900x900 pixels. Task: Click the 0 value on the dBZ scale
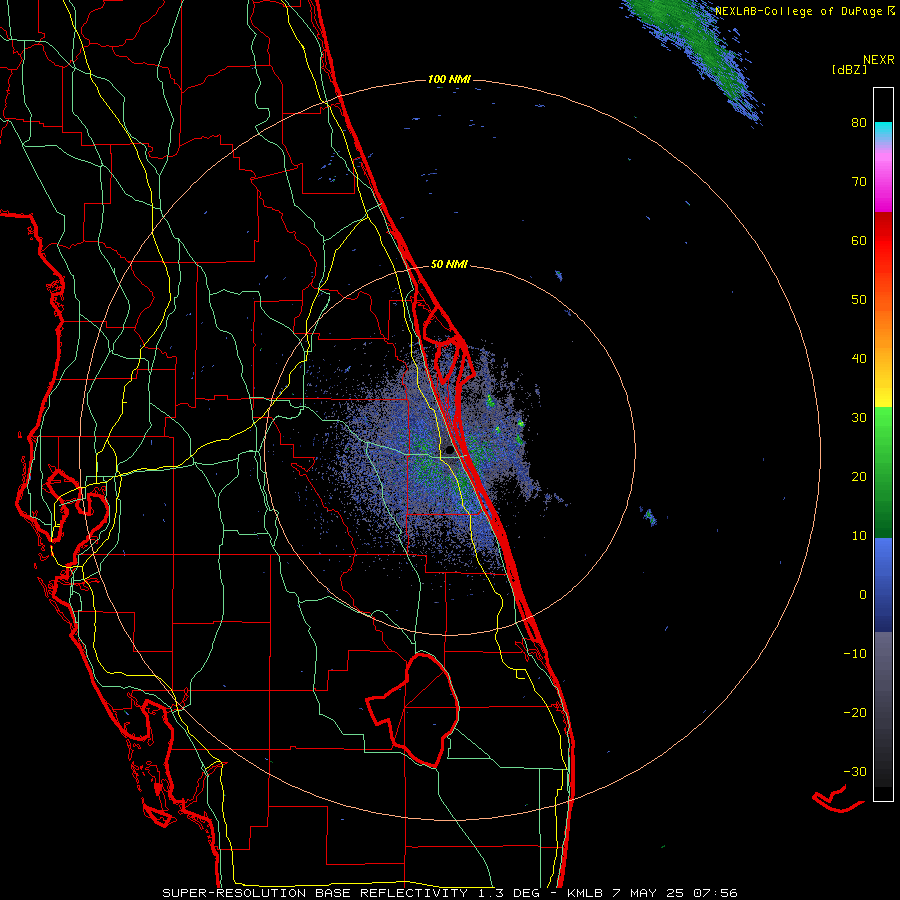click(x=863, y=595)
